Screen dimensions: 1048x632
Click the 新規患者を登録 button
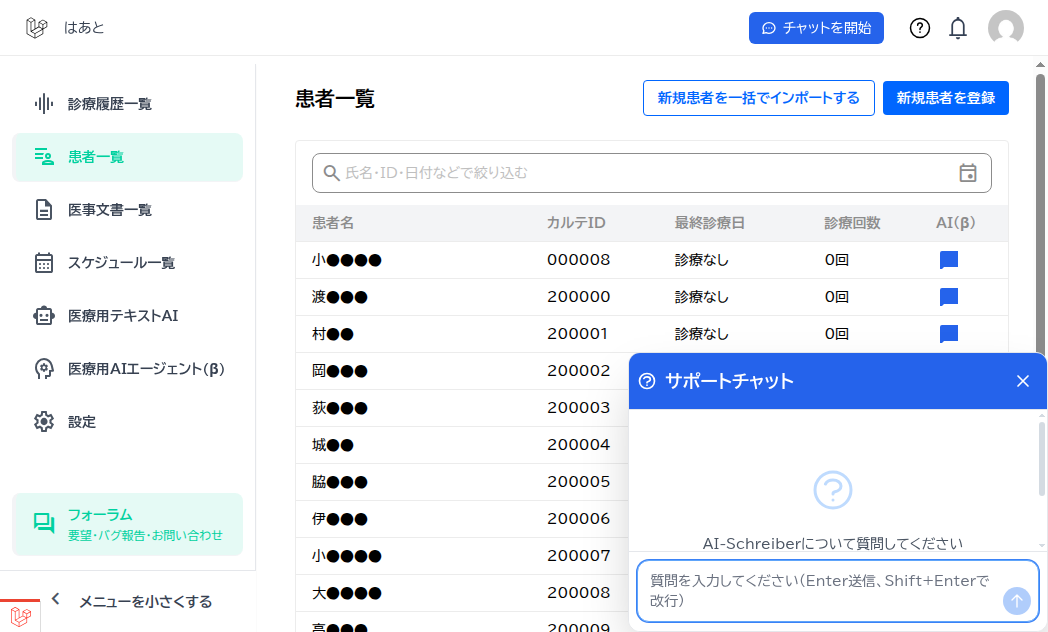(x=945, y=98)
